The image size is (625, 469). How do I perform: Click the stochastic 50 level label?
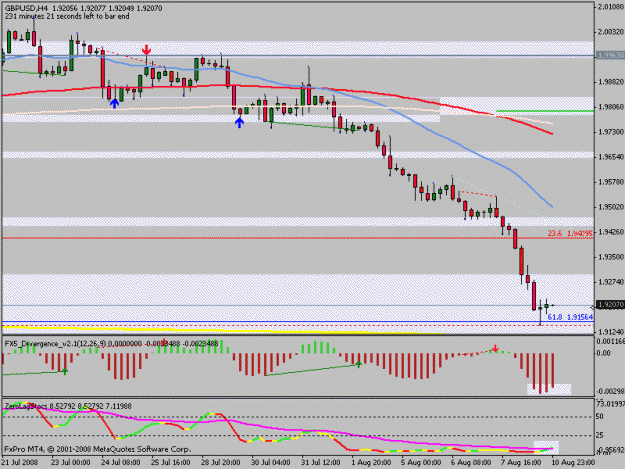[601, 417]
